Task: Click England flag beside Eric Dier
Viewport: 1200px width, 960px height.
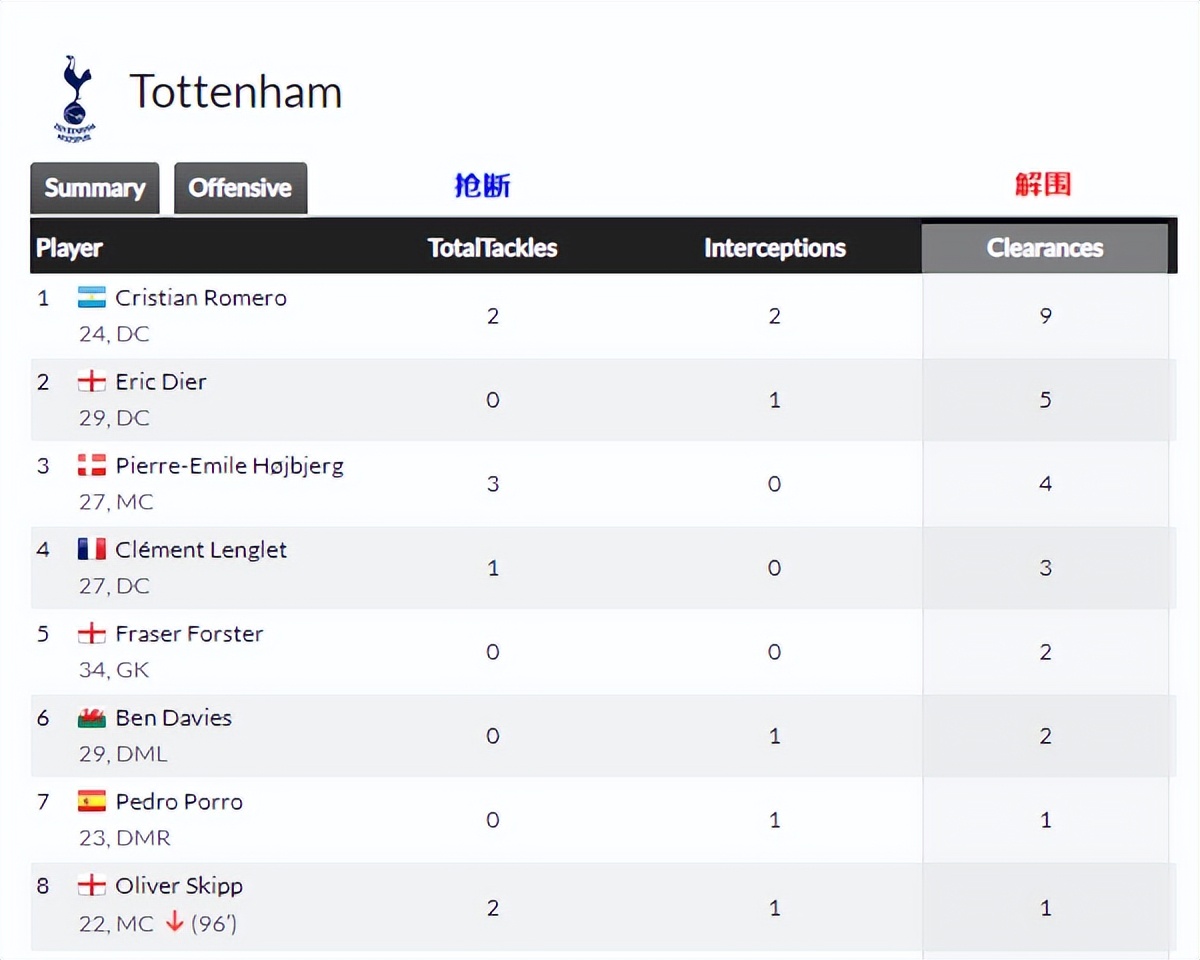Action: click(92, 382)
